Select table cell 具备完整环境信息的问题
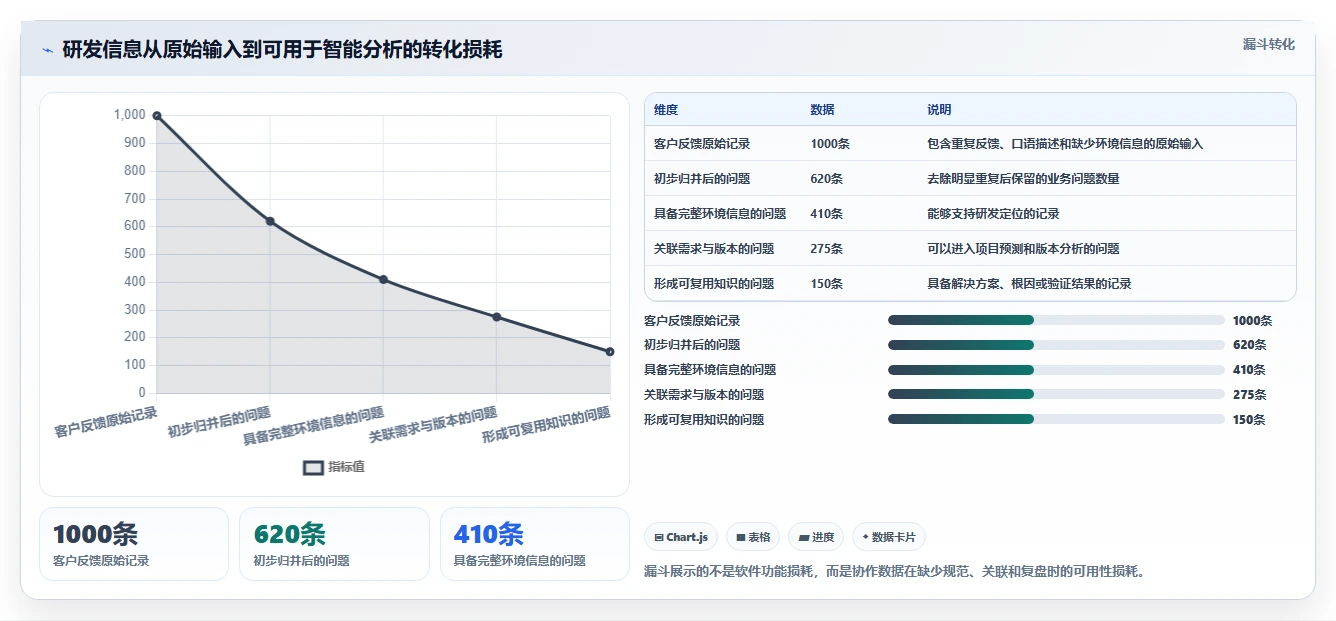This screenshot has width=1336, height=621. tap(720, 214)
